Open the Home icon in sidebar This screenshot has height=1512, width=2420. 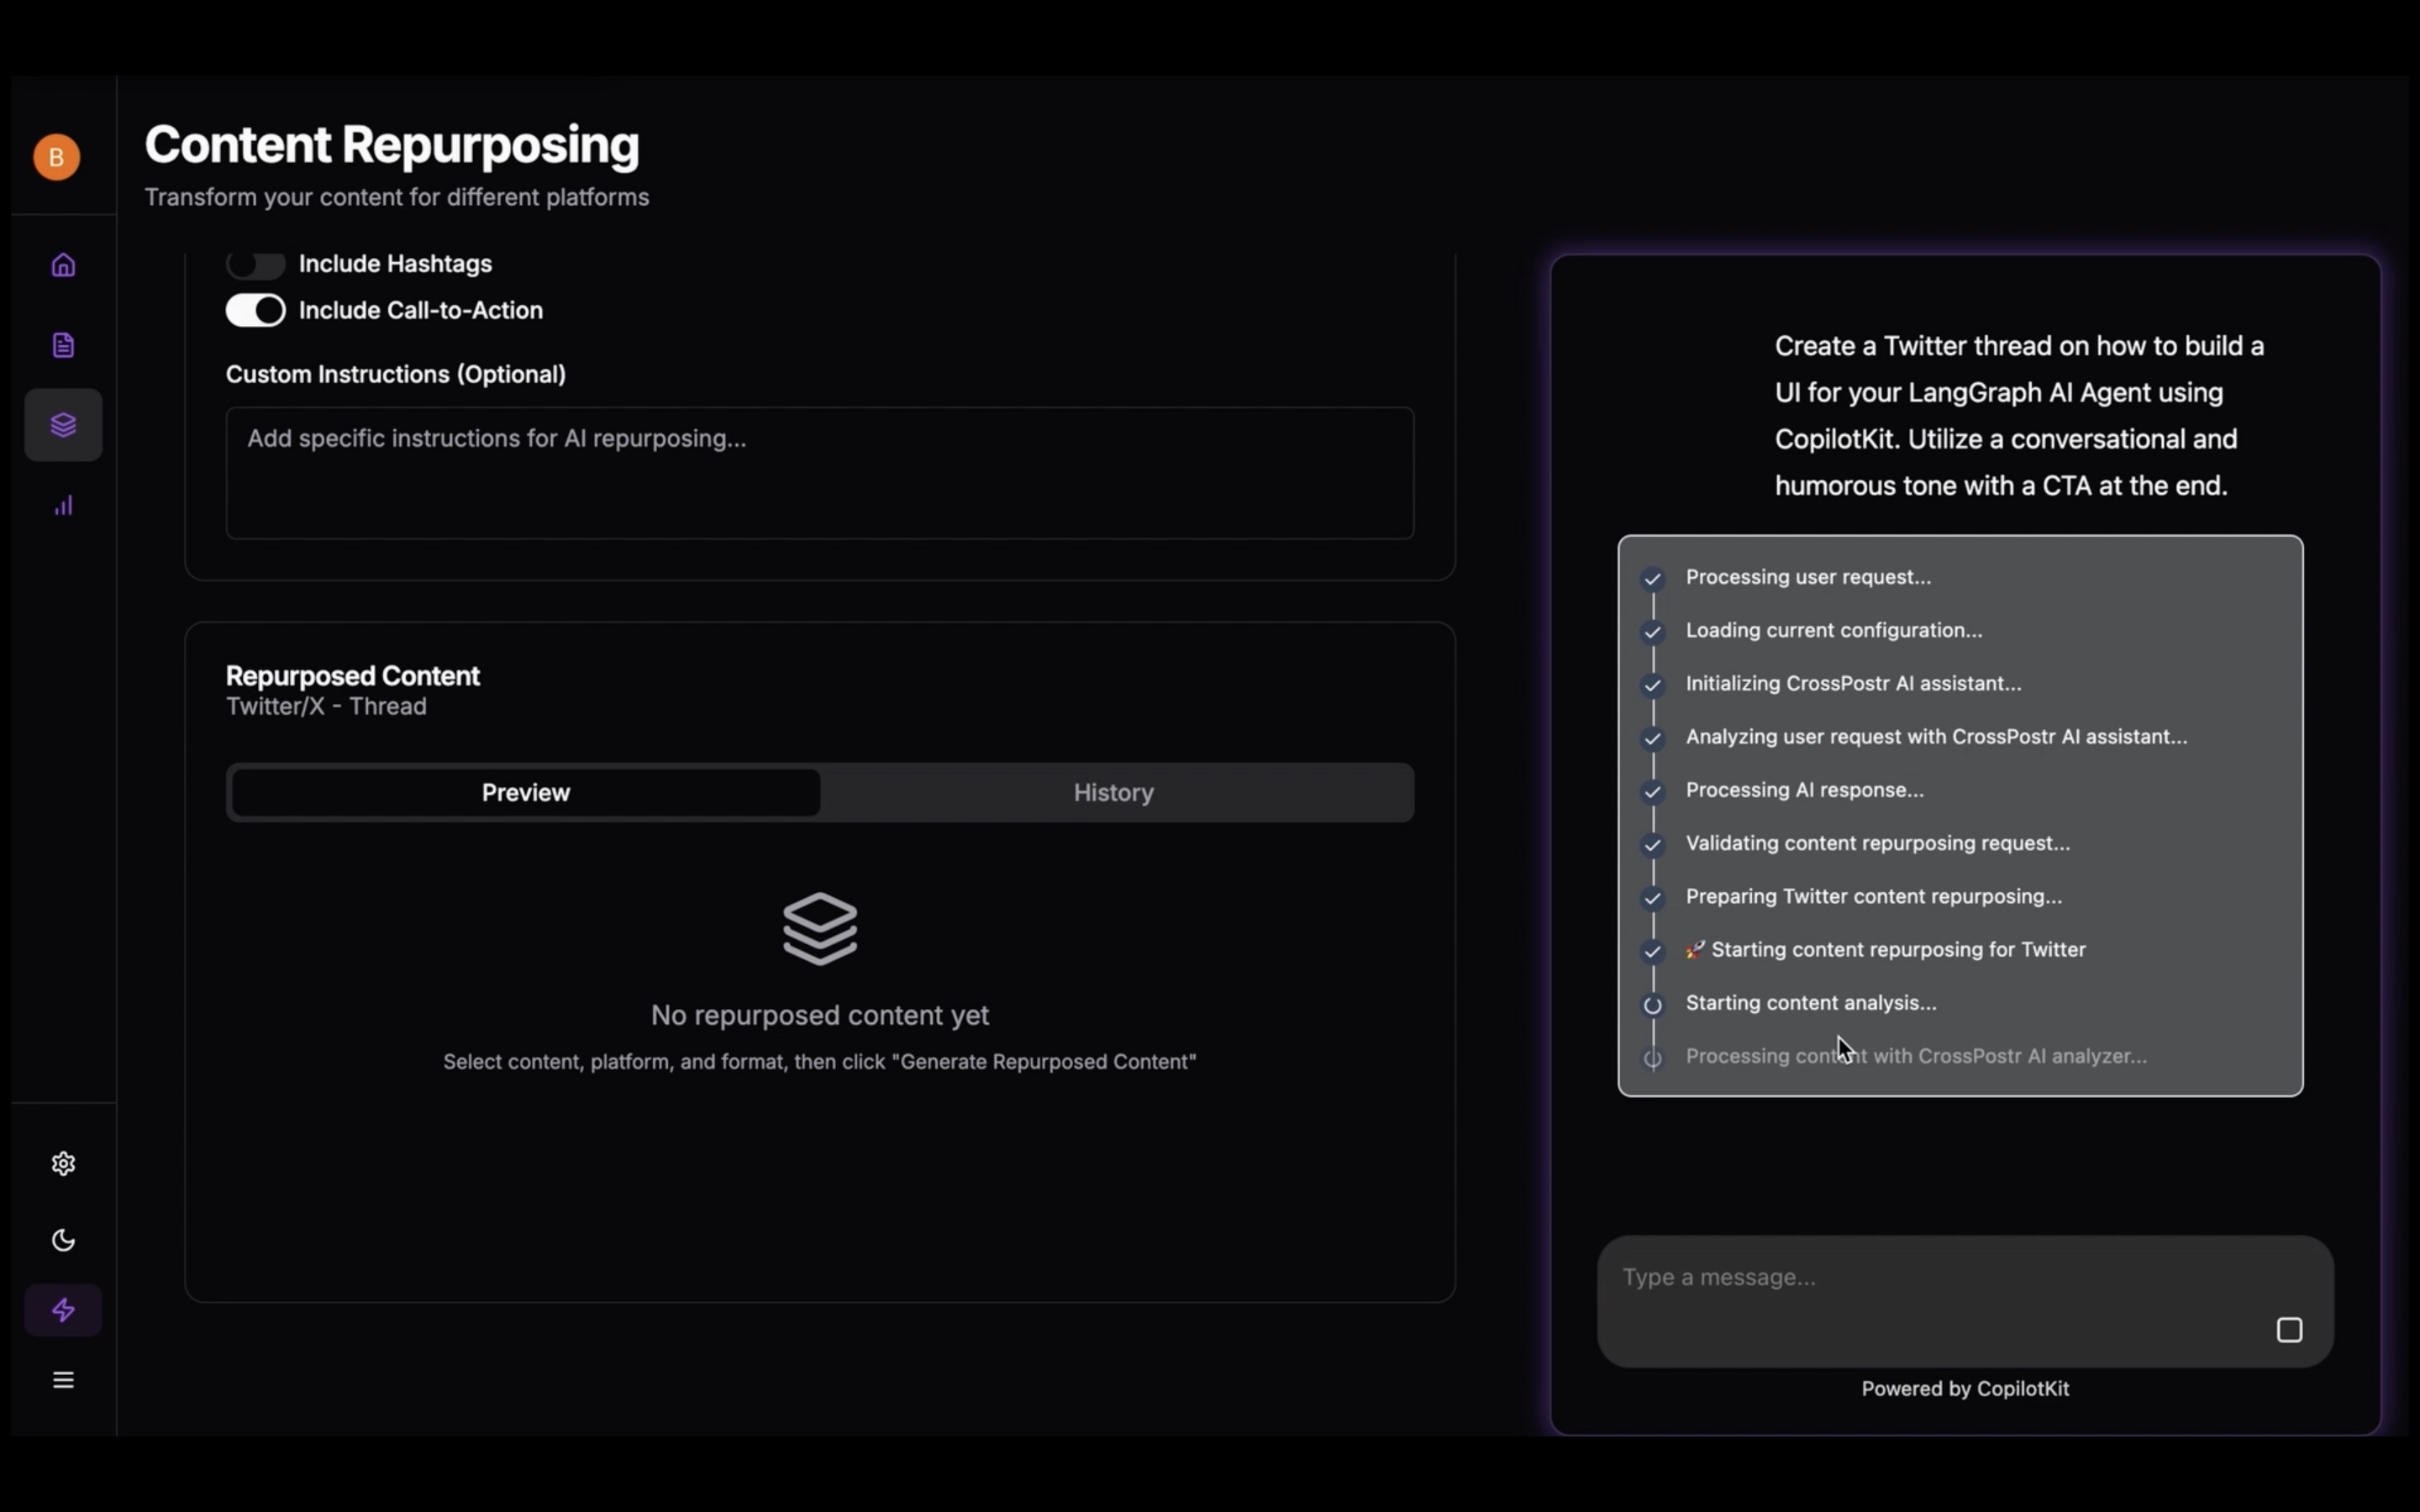(63, 265)
